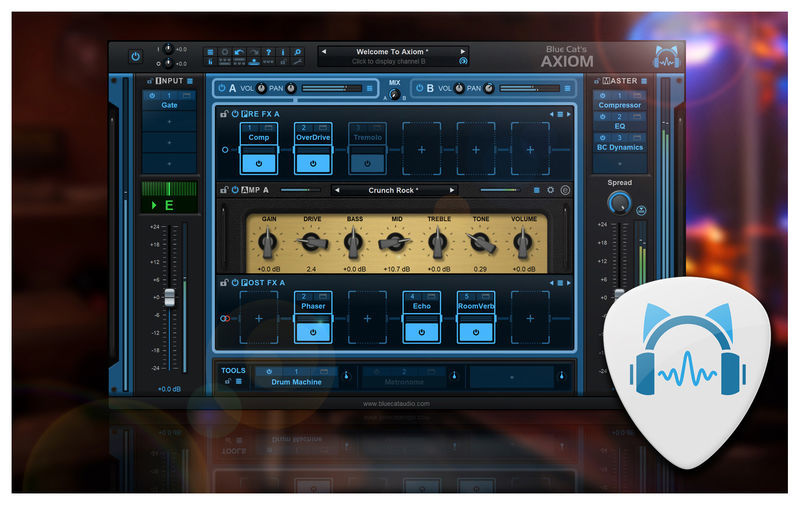Screen dimensions: 800x506
Task: Open the INPUT section menu icon
Action: click(x=190, y=81)
